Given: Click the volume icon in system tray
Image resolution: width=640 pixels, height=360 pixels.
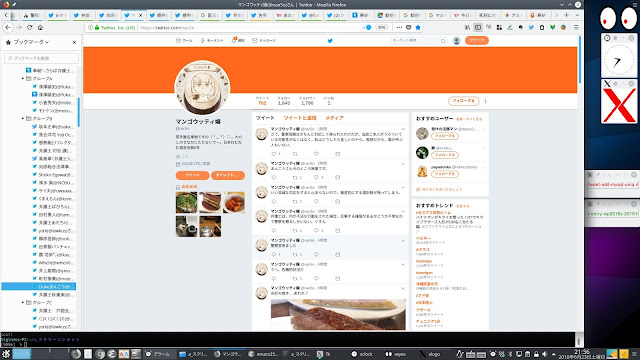Looking at the screenshot, I should (x=544, y=354).
